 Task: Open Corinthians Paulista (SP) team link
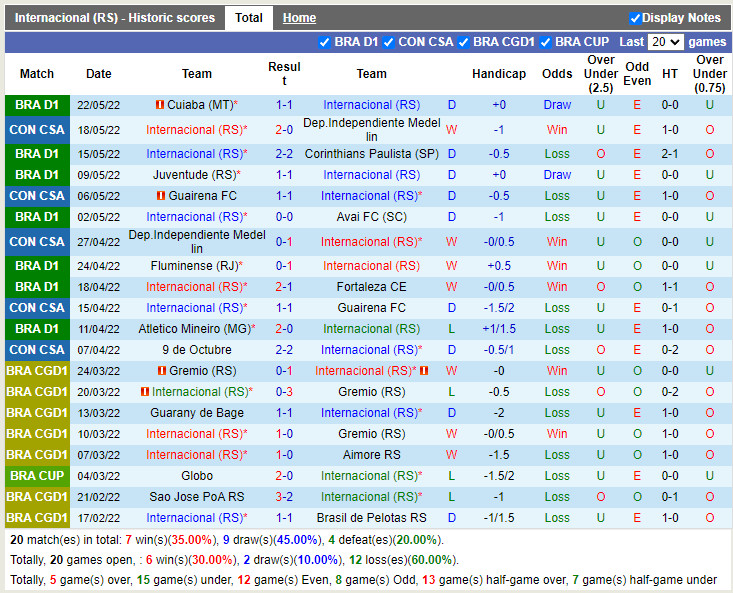[x=371, y=154]
